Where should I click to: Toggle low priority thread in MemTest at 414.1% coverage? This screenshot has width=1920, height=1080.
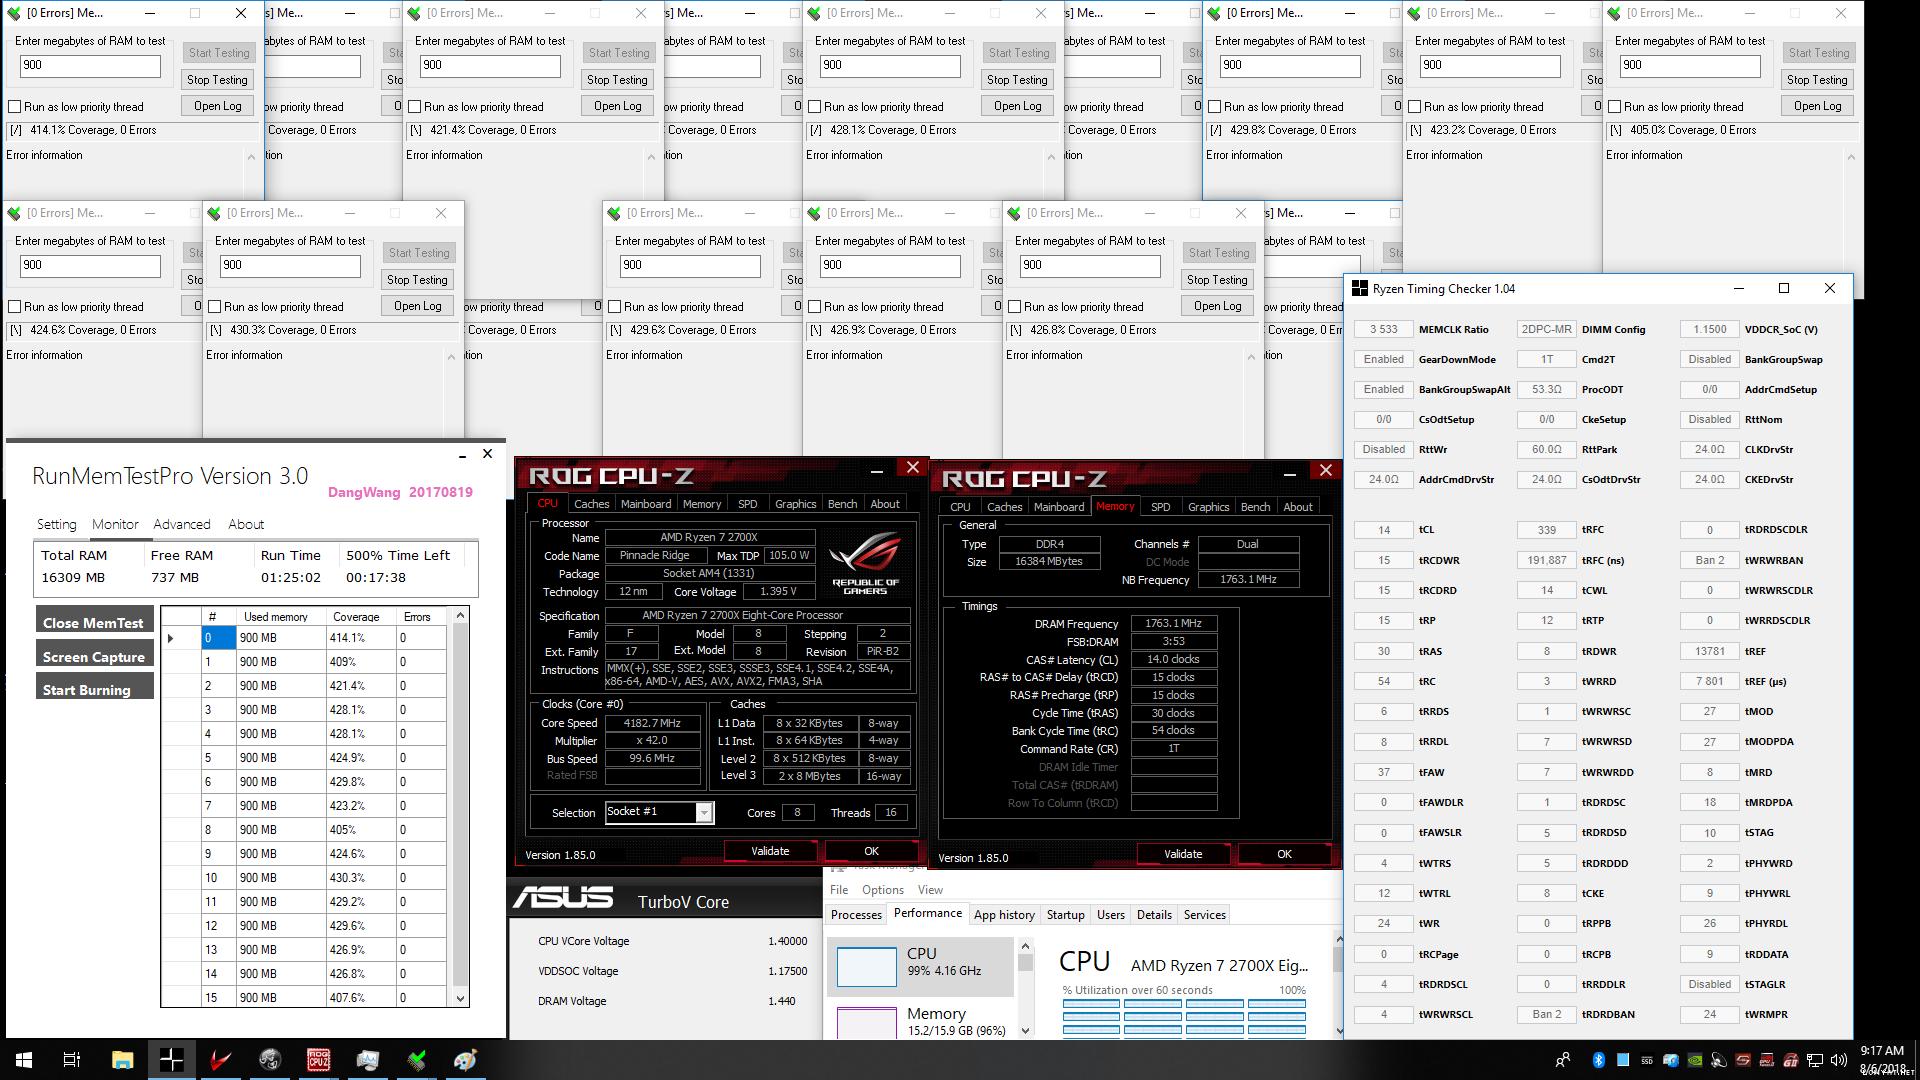15,107
